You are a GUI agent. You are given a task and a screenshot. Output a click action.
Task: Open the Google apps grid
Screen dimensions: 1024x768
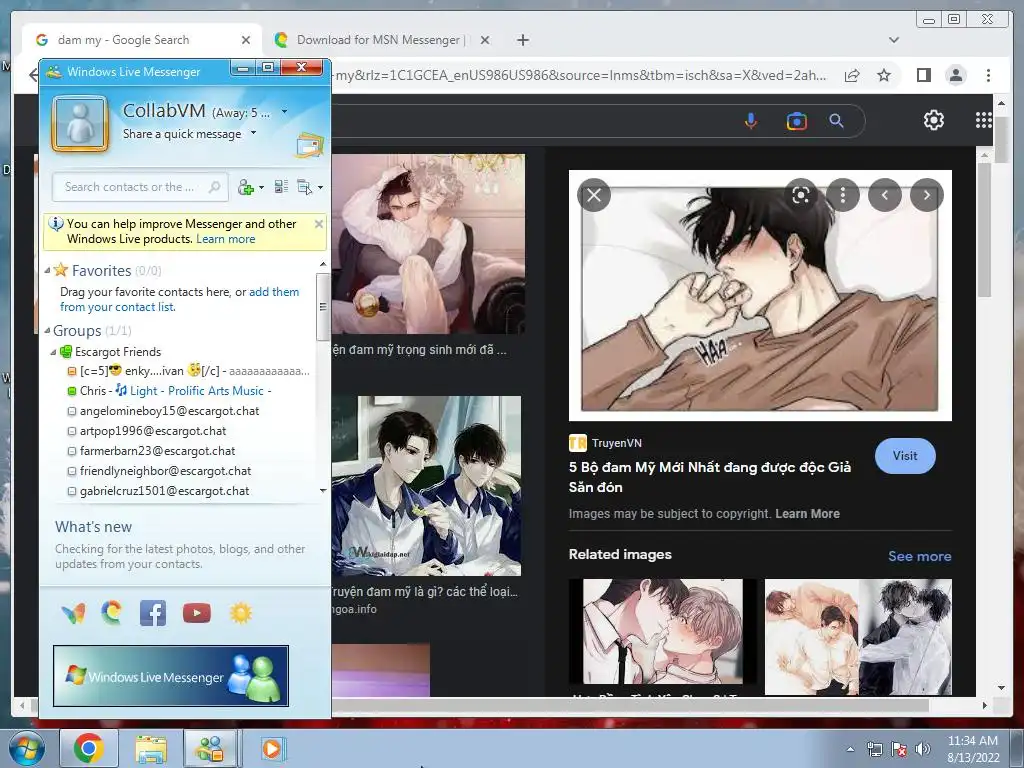pos(984,120)
